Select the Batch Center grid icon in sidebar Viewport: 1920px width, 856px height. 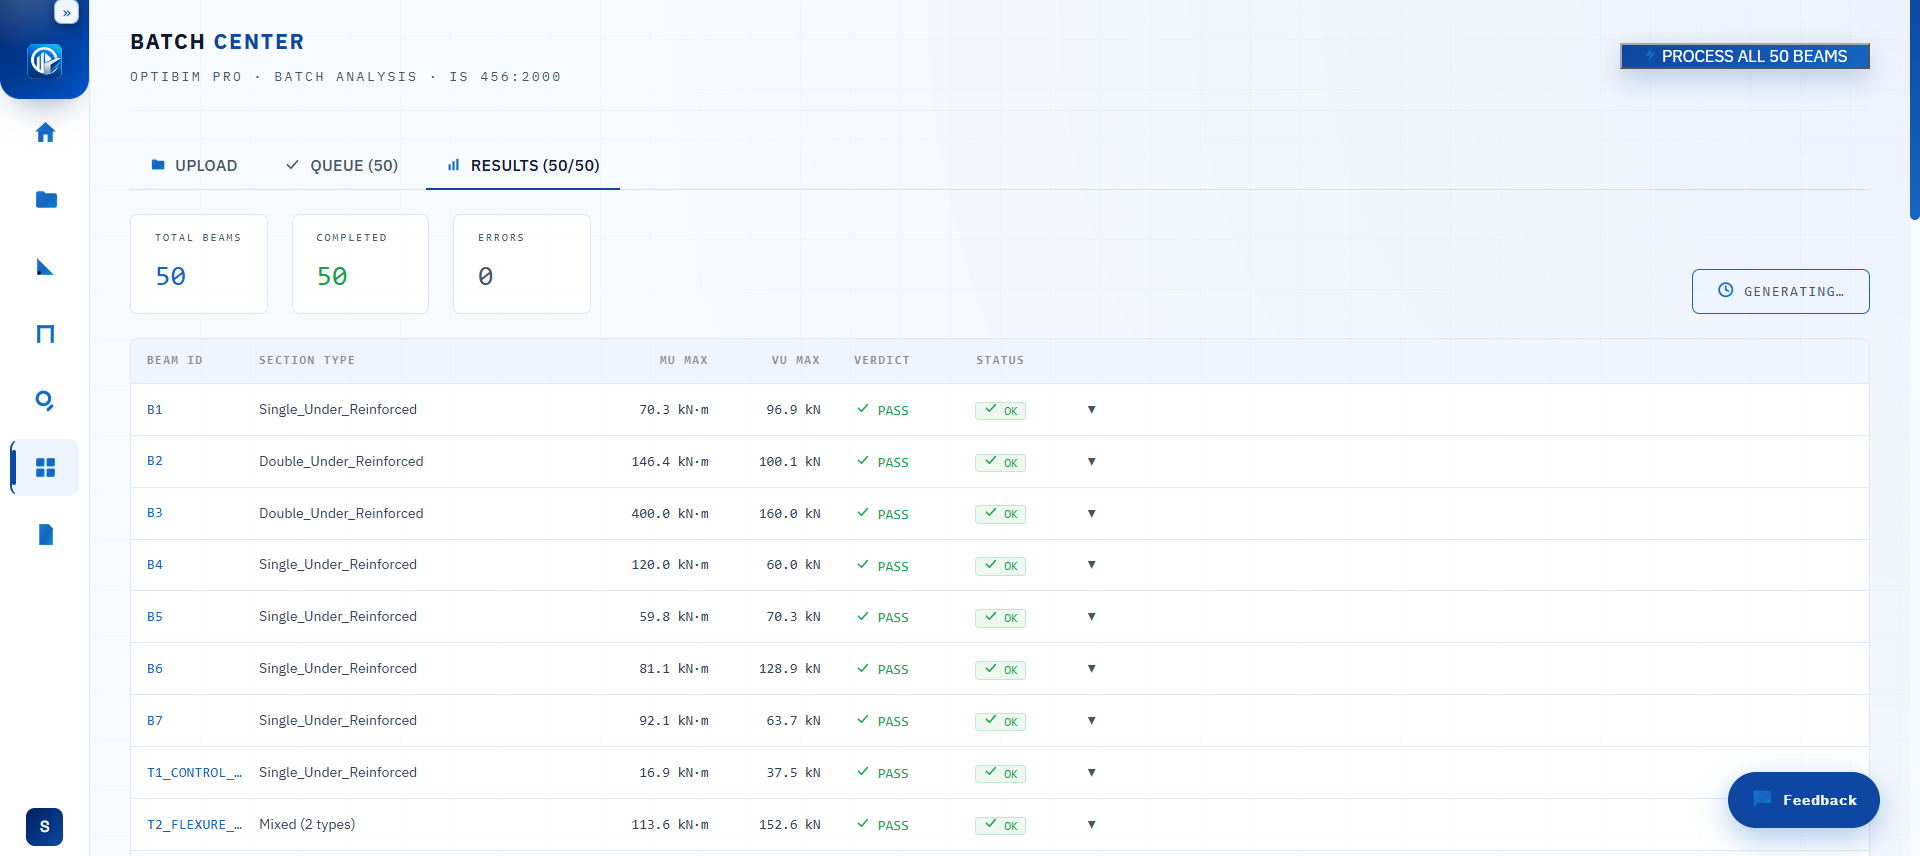tap(45, 467)
